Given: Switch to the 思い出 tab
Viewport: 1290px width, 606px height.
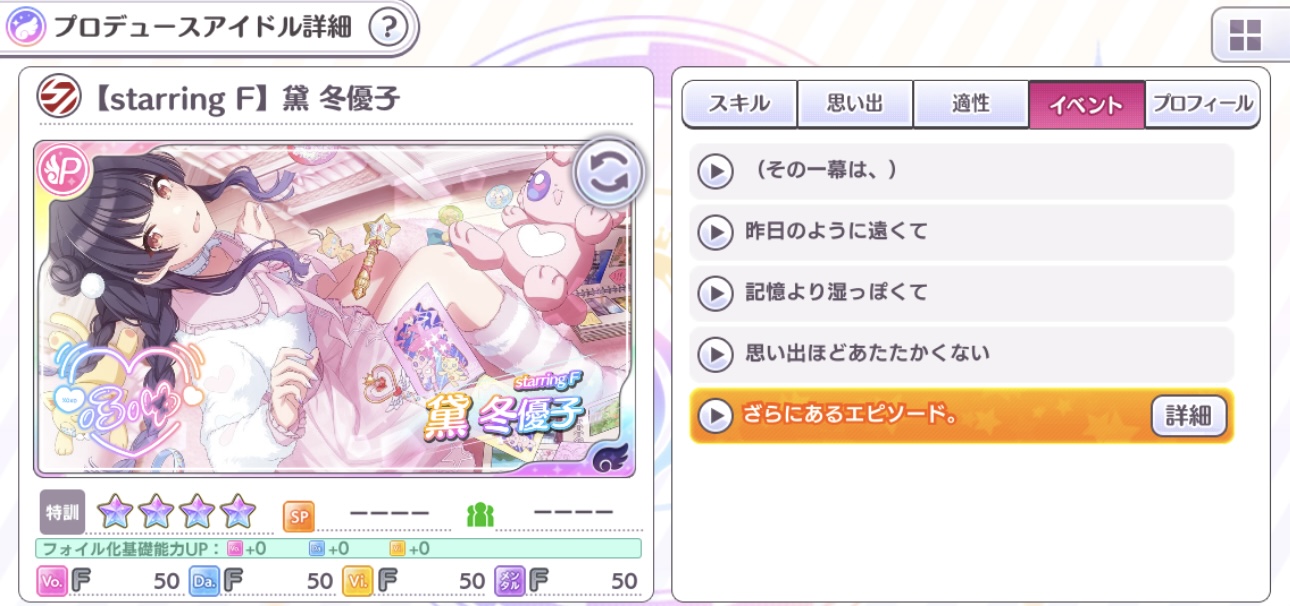Looking at the screenshot, I should (855, 104).
